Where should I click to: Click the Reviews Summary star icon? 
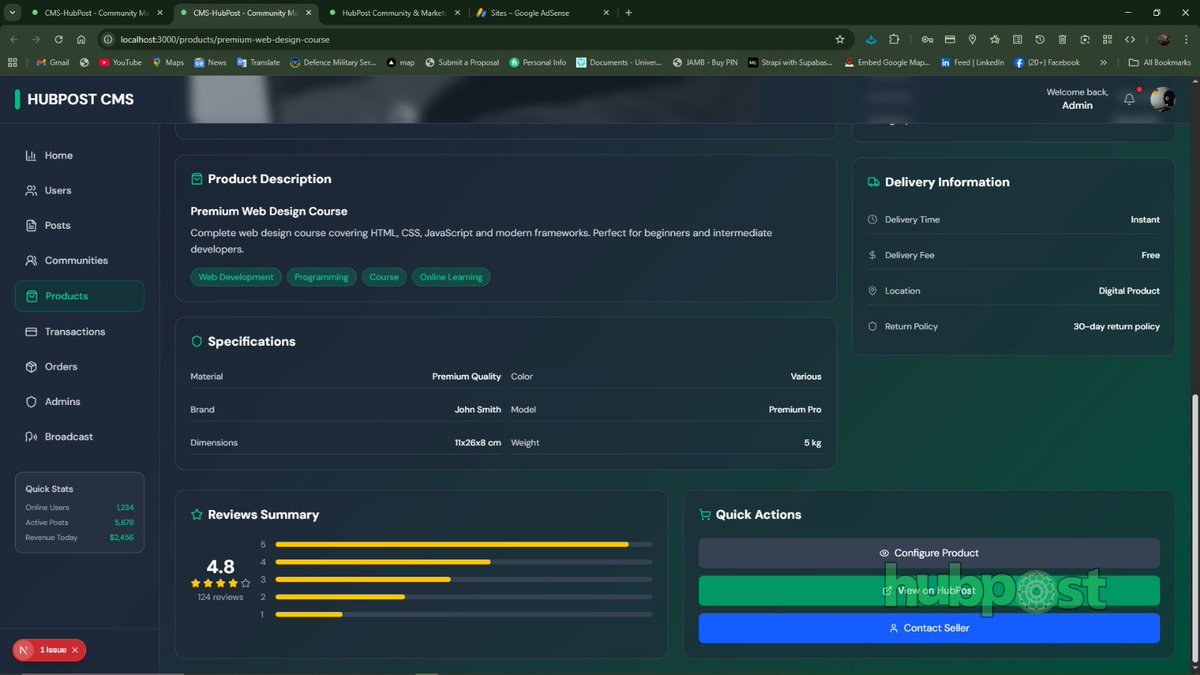coord(197,514)
